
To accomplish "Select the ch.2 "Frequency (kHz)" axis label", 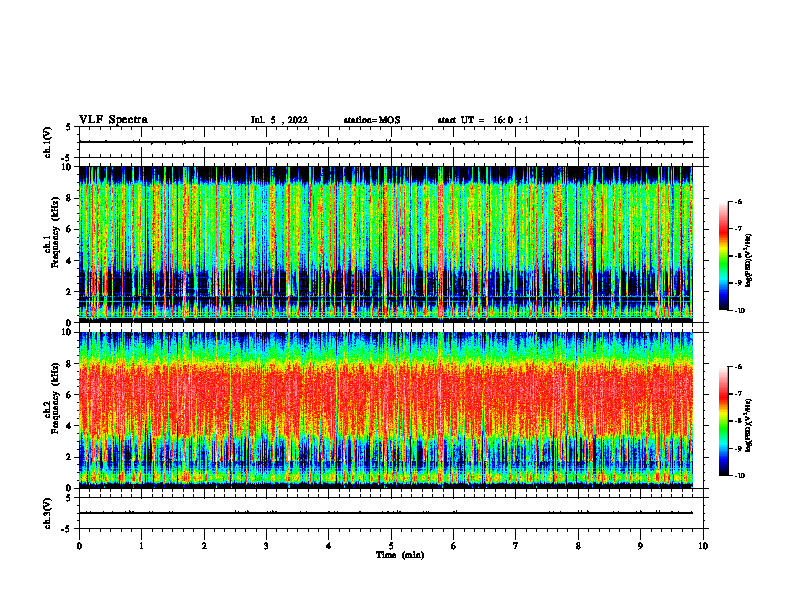I will [55, 398].
